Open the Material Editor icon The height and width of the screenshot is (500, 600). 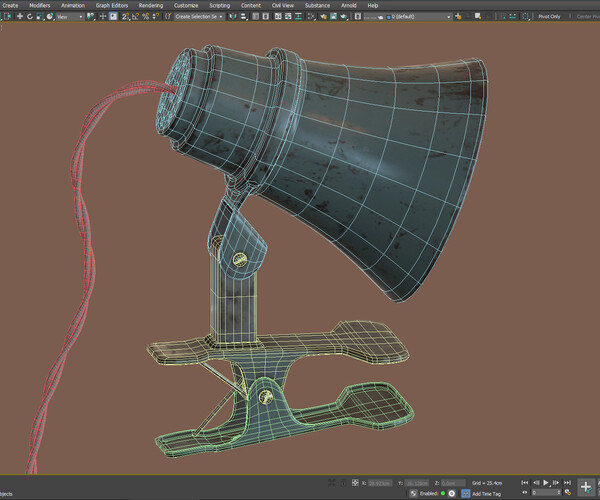coord(311,16)
